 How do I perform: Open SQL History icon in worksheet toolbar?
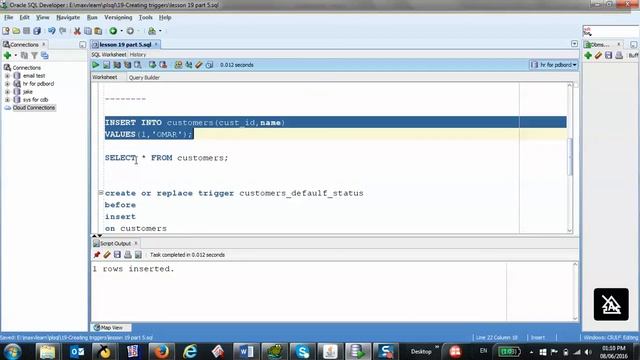pos(209,65)
